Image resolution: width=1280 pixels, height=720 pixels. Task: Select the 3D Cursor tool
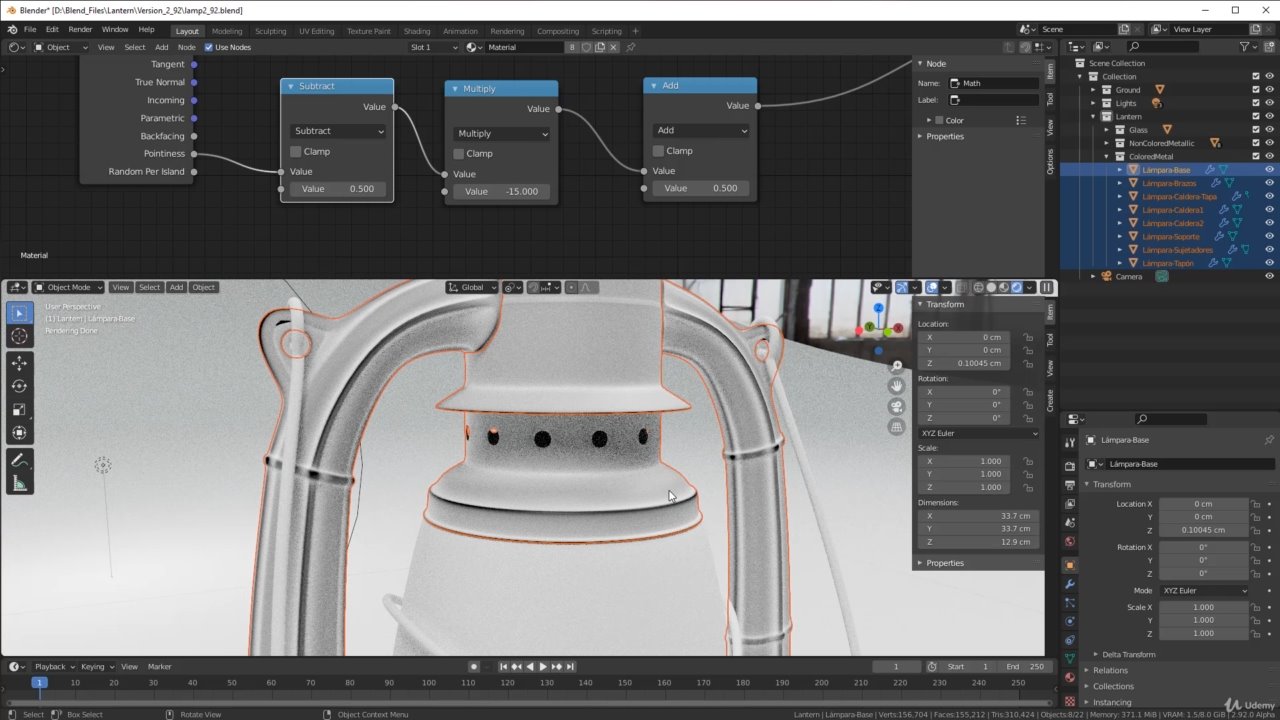19,337
